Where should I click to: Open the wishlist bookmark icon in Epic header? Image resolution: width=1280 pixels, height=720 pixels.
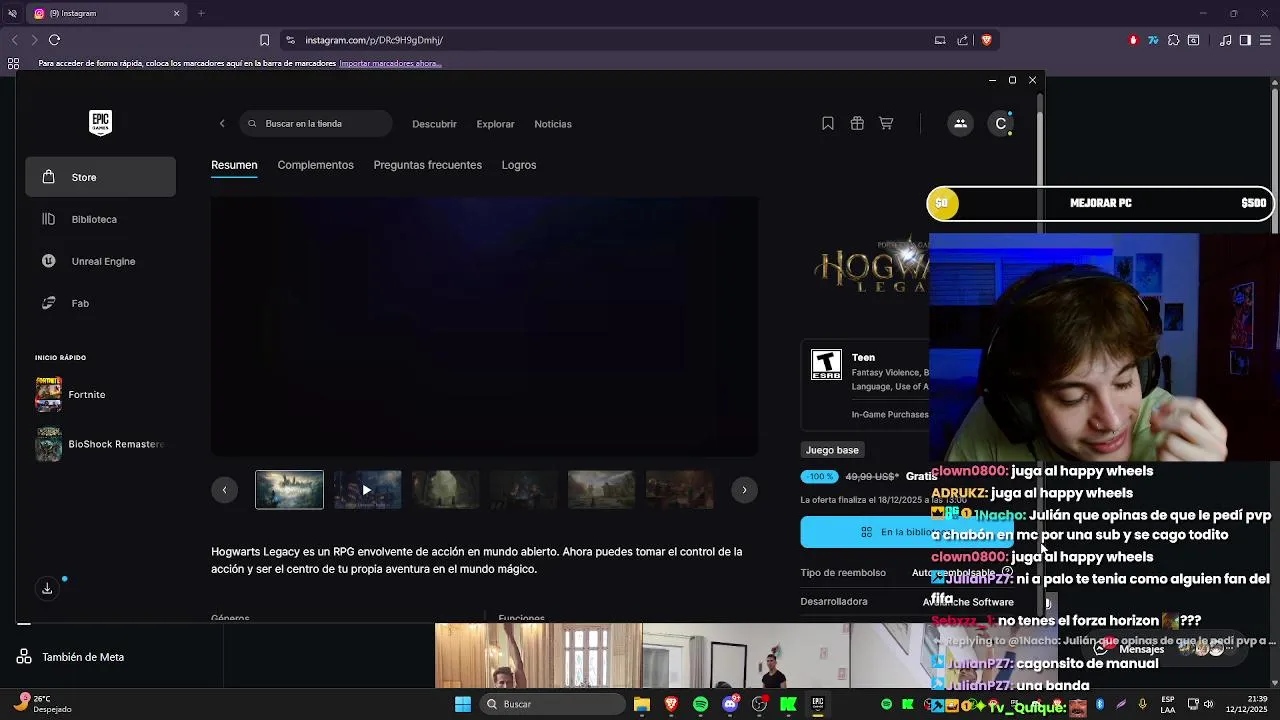[828, 123]
